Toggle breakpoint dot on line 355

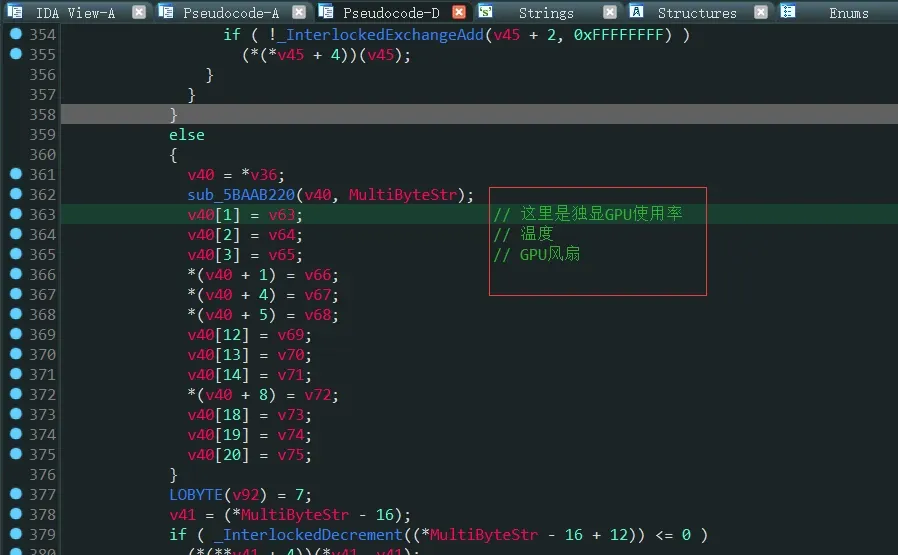[16, 54]
